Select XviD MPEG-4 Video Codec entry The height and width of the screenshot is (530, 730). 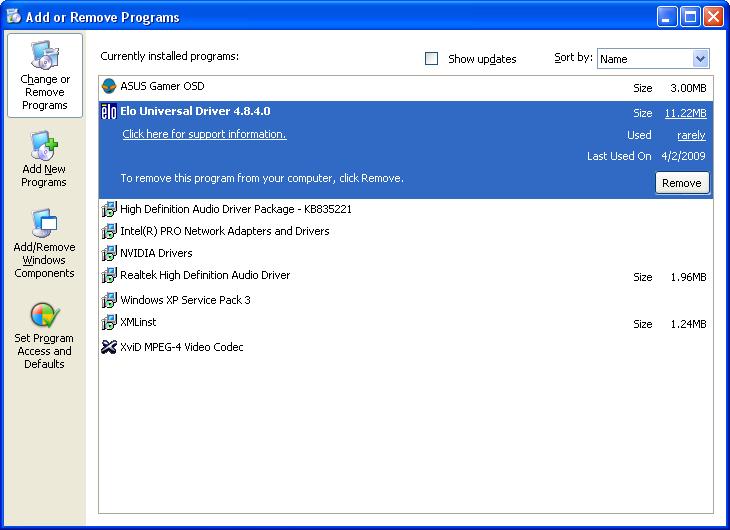(x=406, y=347)
